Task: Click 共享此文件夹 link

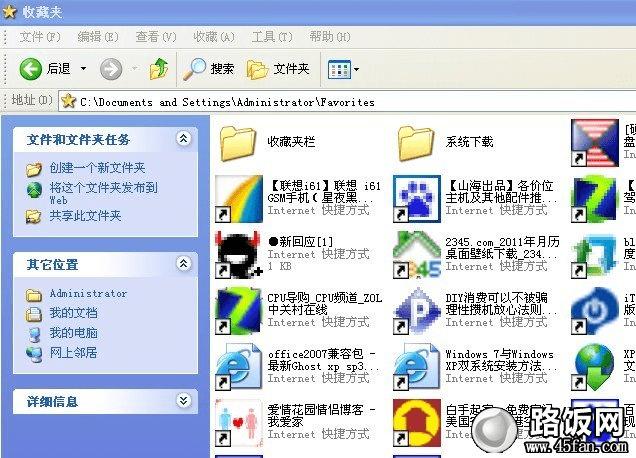Action: pos(85,216)
